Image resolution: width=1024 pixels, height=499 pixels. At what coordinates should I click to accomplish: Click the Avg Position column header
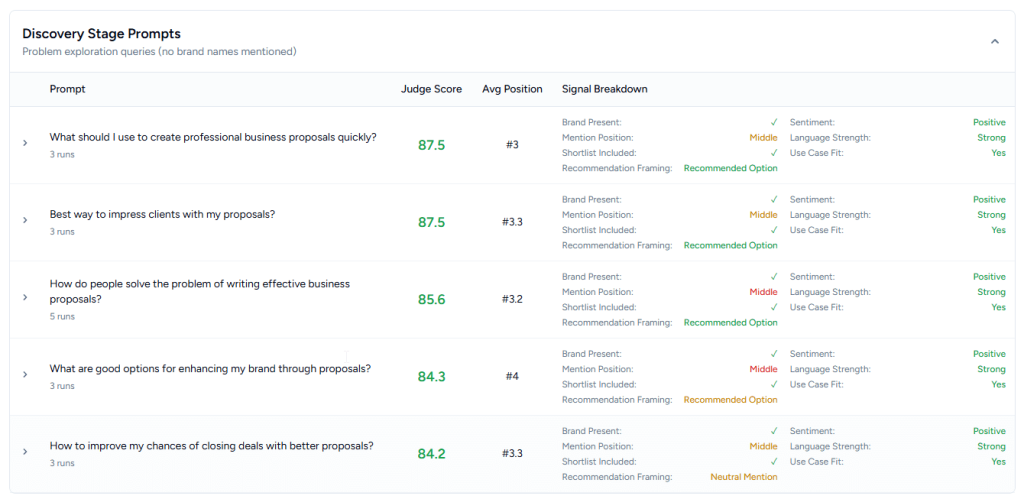click(512, 89)
